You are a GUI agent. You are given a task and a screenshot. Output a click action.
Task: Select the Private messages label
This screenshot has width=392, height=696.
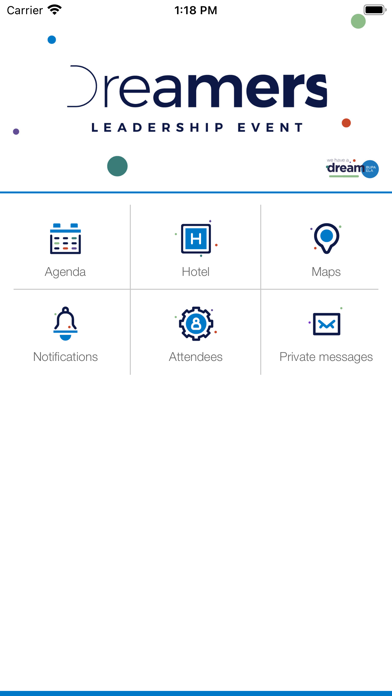click(x=326, y=356)
